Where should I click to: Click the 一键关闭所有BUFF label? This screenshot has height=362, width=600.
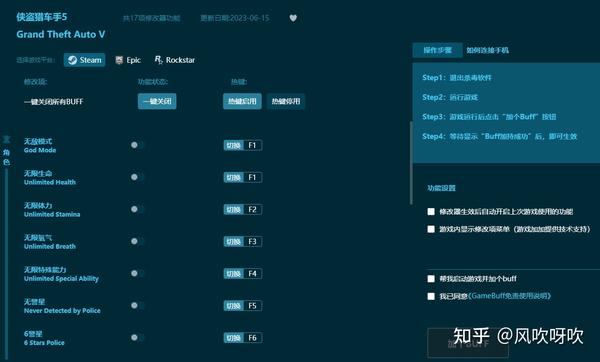pos(54,102)
